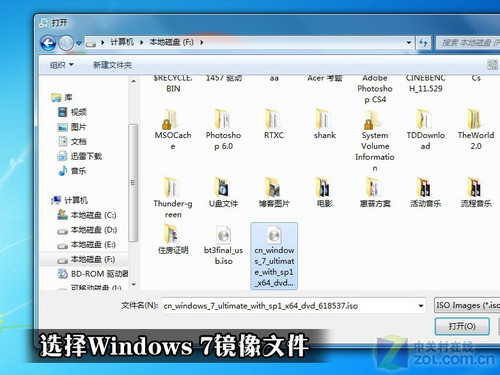Open the 文档 library
The height and width of the screenshot is (375, 500).
pyautogui.click(x=72, y=141)
